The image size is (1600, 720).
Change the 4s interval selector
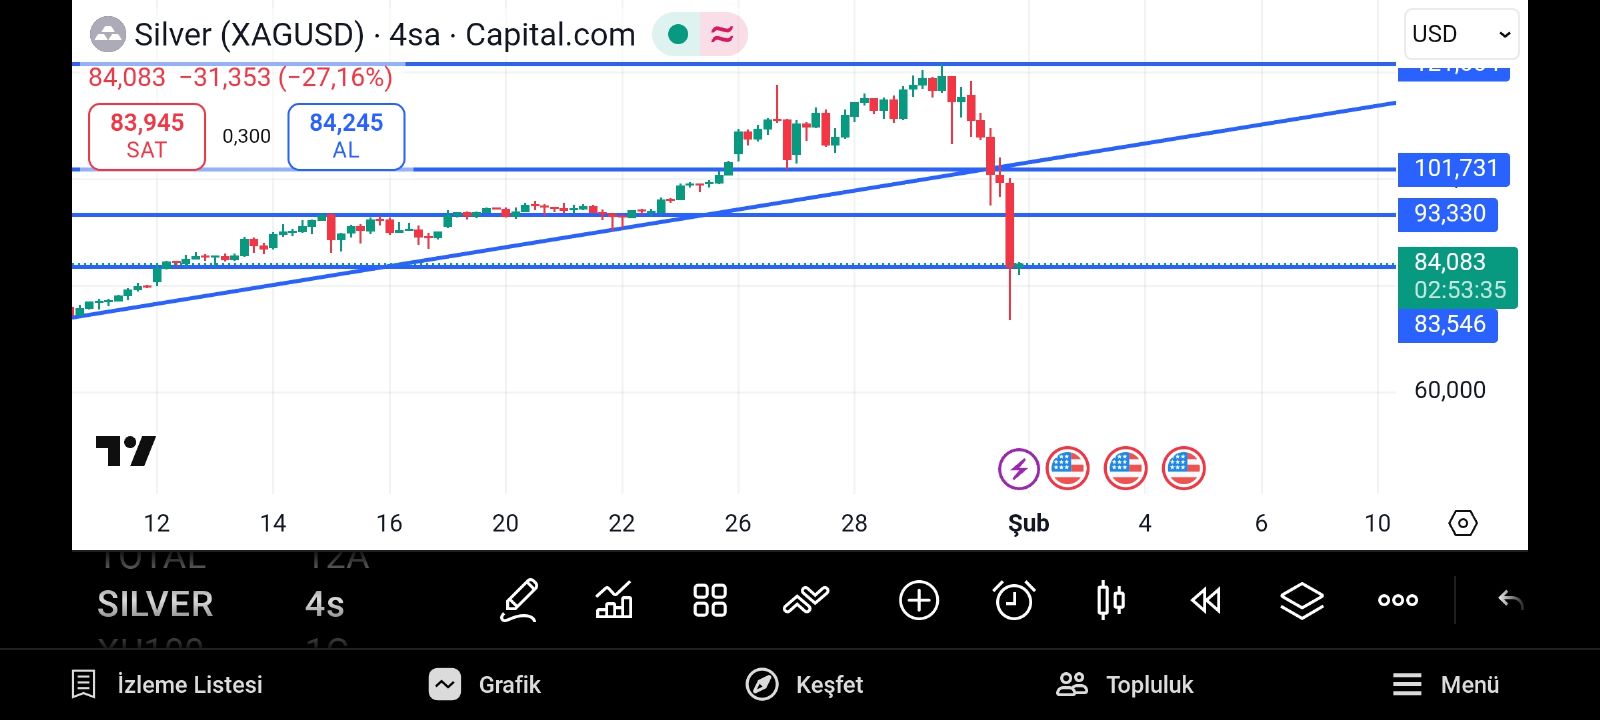(x=324, y=604)
